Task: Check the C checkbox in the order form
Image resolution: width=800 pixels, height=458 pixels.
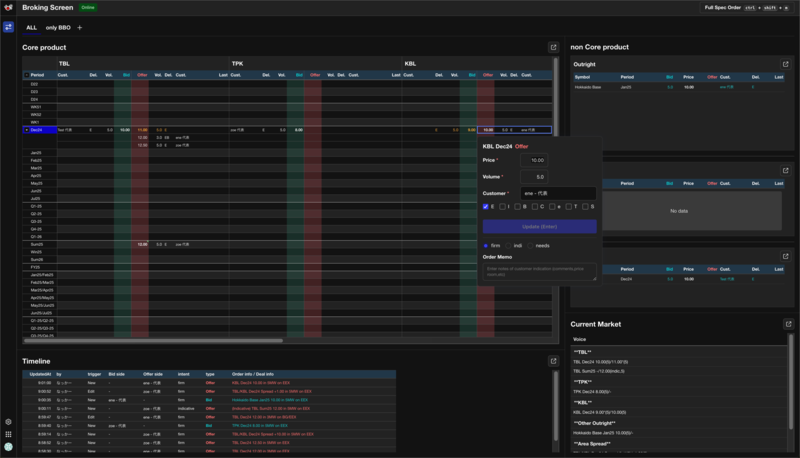Action: click(535, 207)
